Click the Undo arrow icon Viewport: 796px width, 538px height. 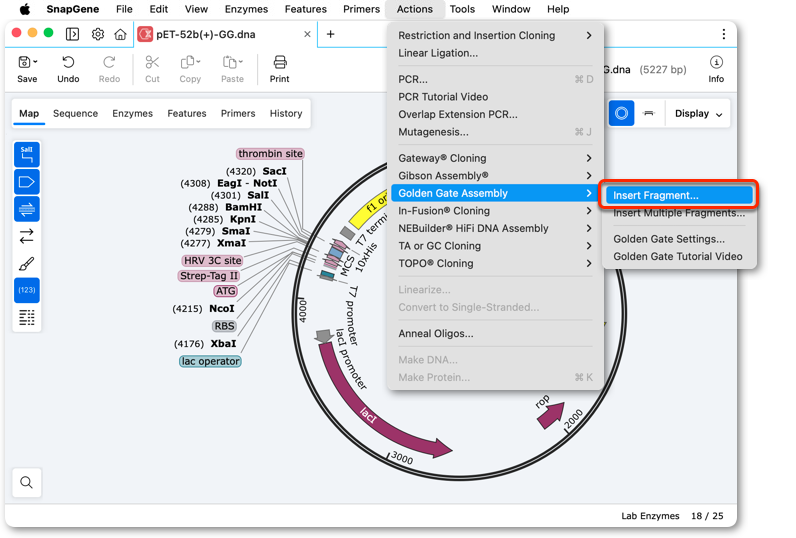68,62
